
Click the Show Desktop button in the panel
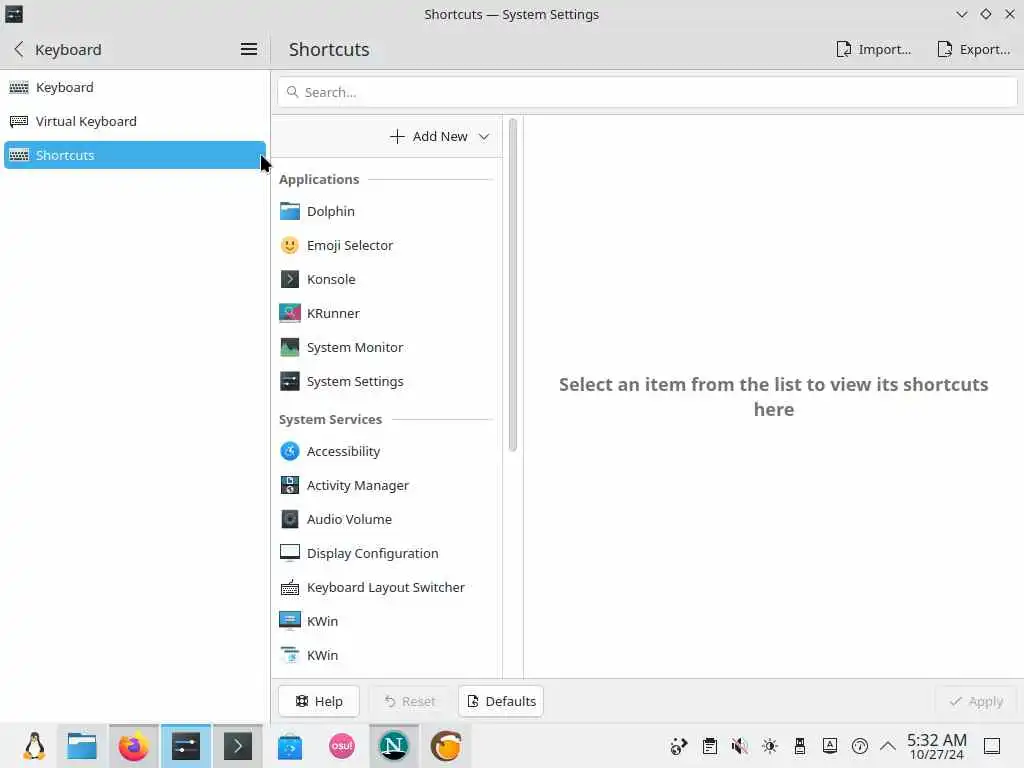point(992,746)
